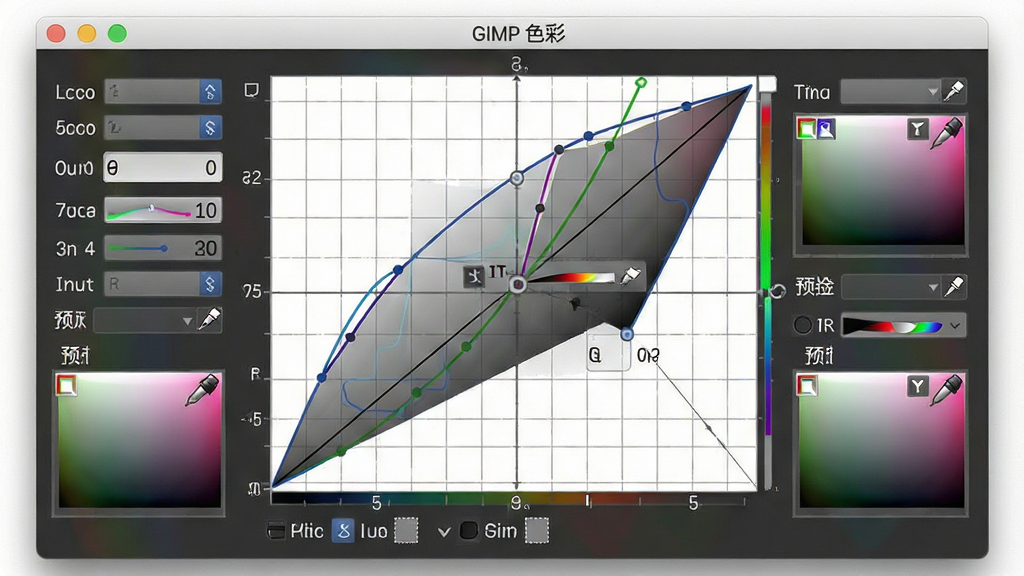Click red square icon in bottom-right color panel
Viewport: 1024px width, 576px height.
click(807, 385)
